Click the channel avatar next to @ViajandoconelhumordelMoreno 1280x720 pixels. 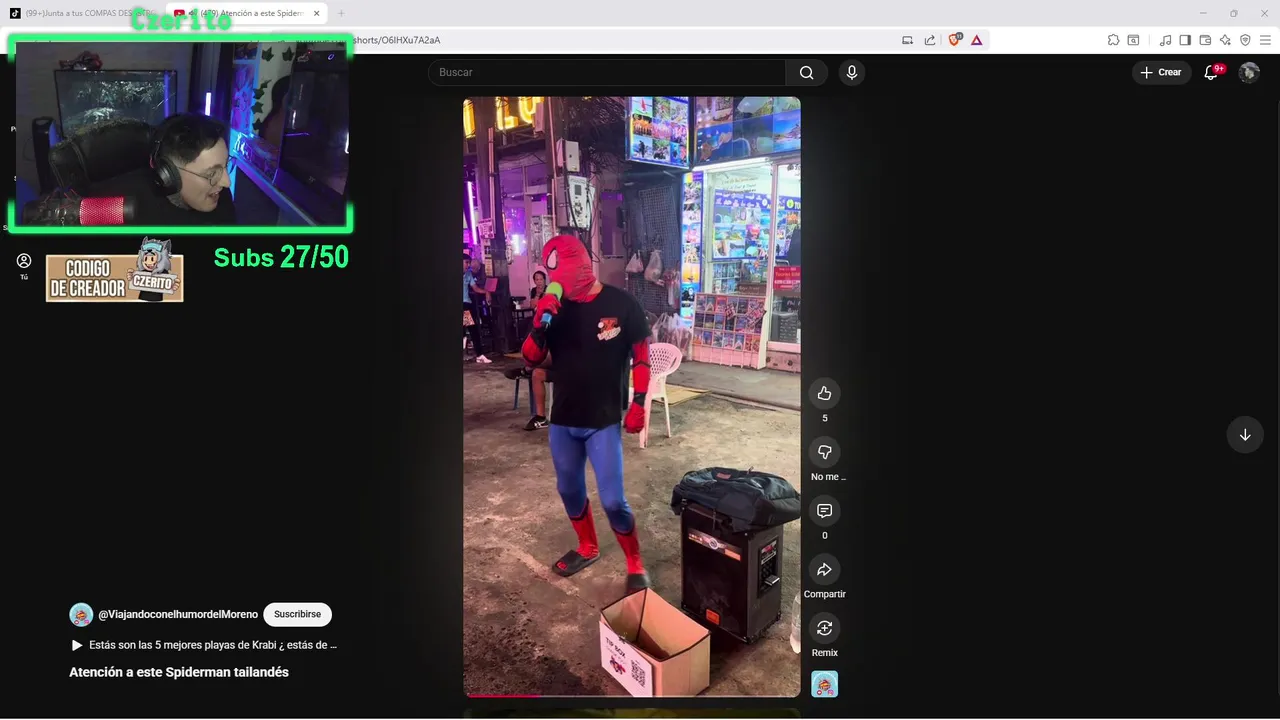coord(81,614)
